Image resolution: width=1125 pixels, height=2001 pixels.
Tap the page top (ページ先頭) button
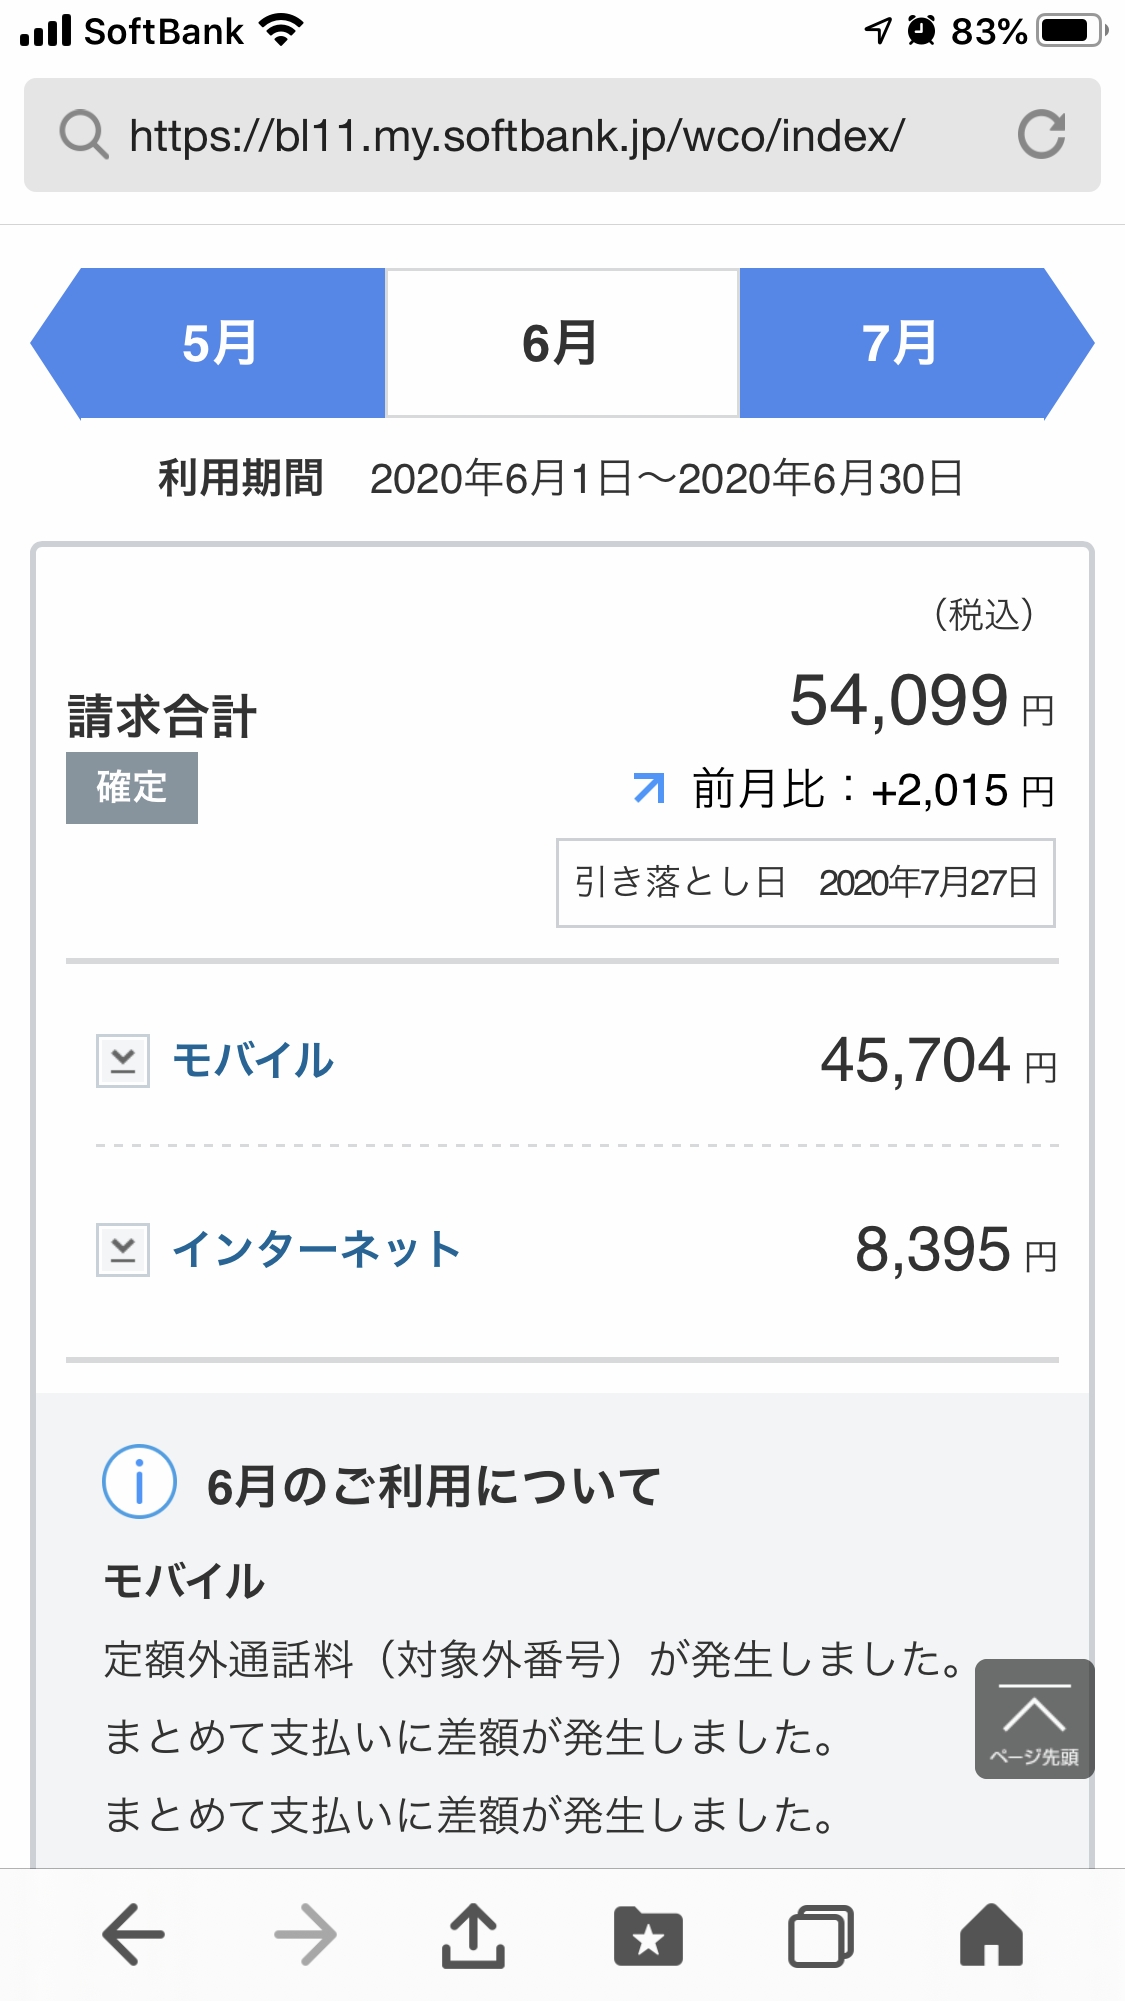pos(1034,1719)
